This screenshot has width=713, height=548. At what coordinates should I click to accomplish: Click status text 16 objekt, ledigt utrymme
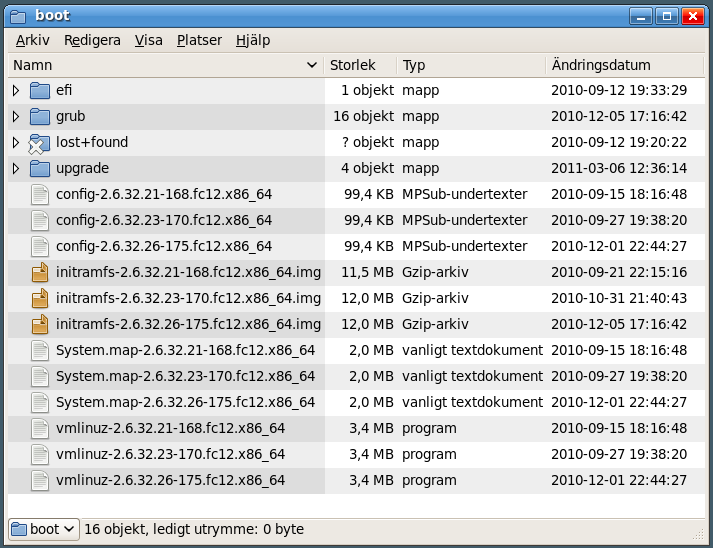pyautogui.click(x=194, y=529)
